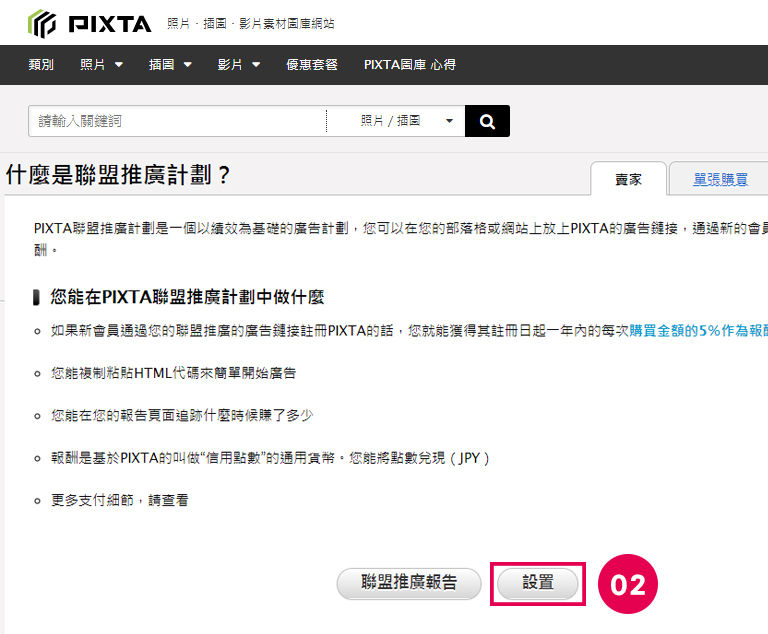Click the tagline 照片·插圖·影片素材圖庫網站
Image resolution: width=768 pixels, height=634 pixels.
pyautogui.click(x=250, y=24)
